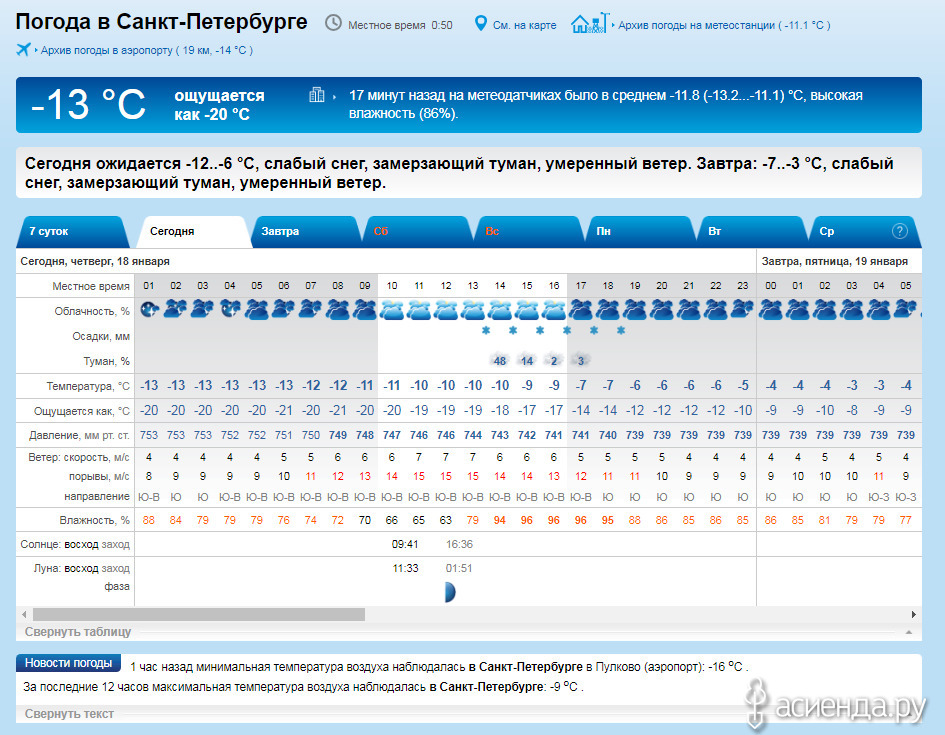945x735 pixels.
Task: Click the snowflake under hour 14
Action: coord(486,330)
